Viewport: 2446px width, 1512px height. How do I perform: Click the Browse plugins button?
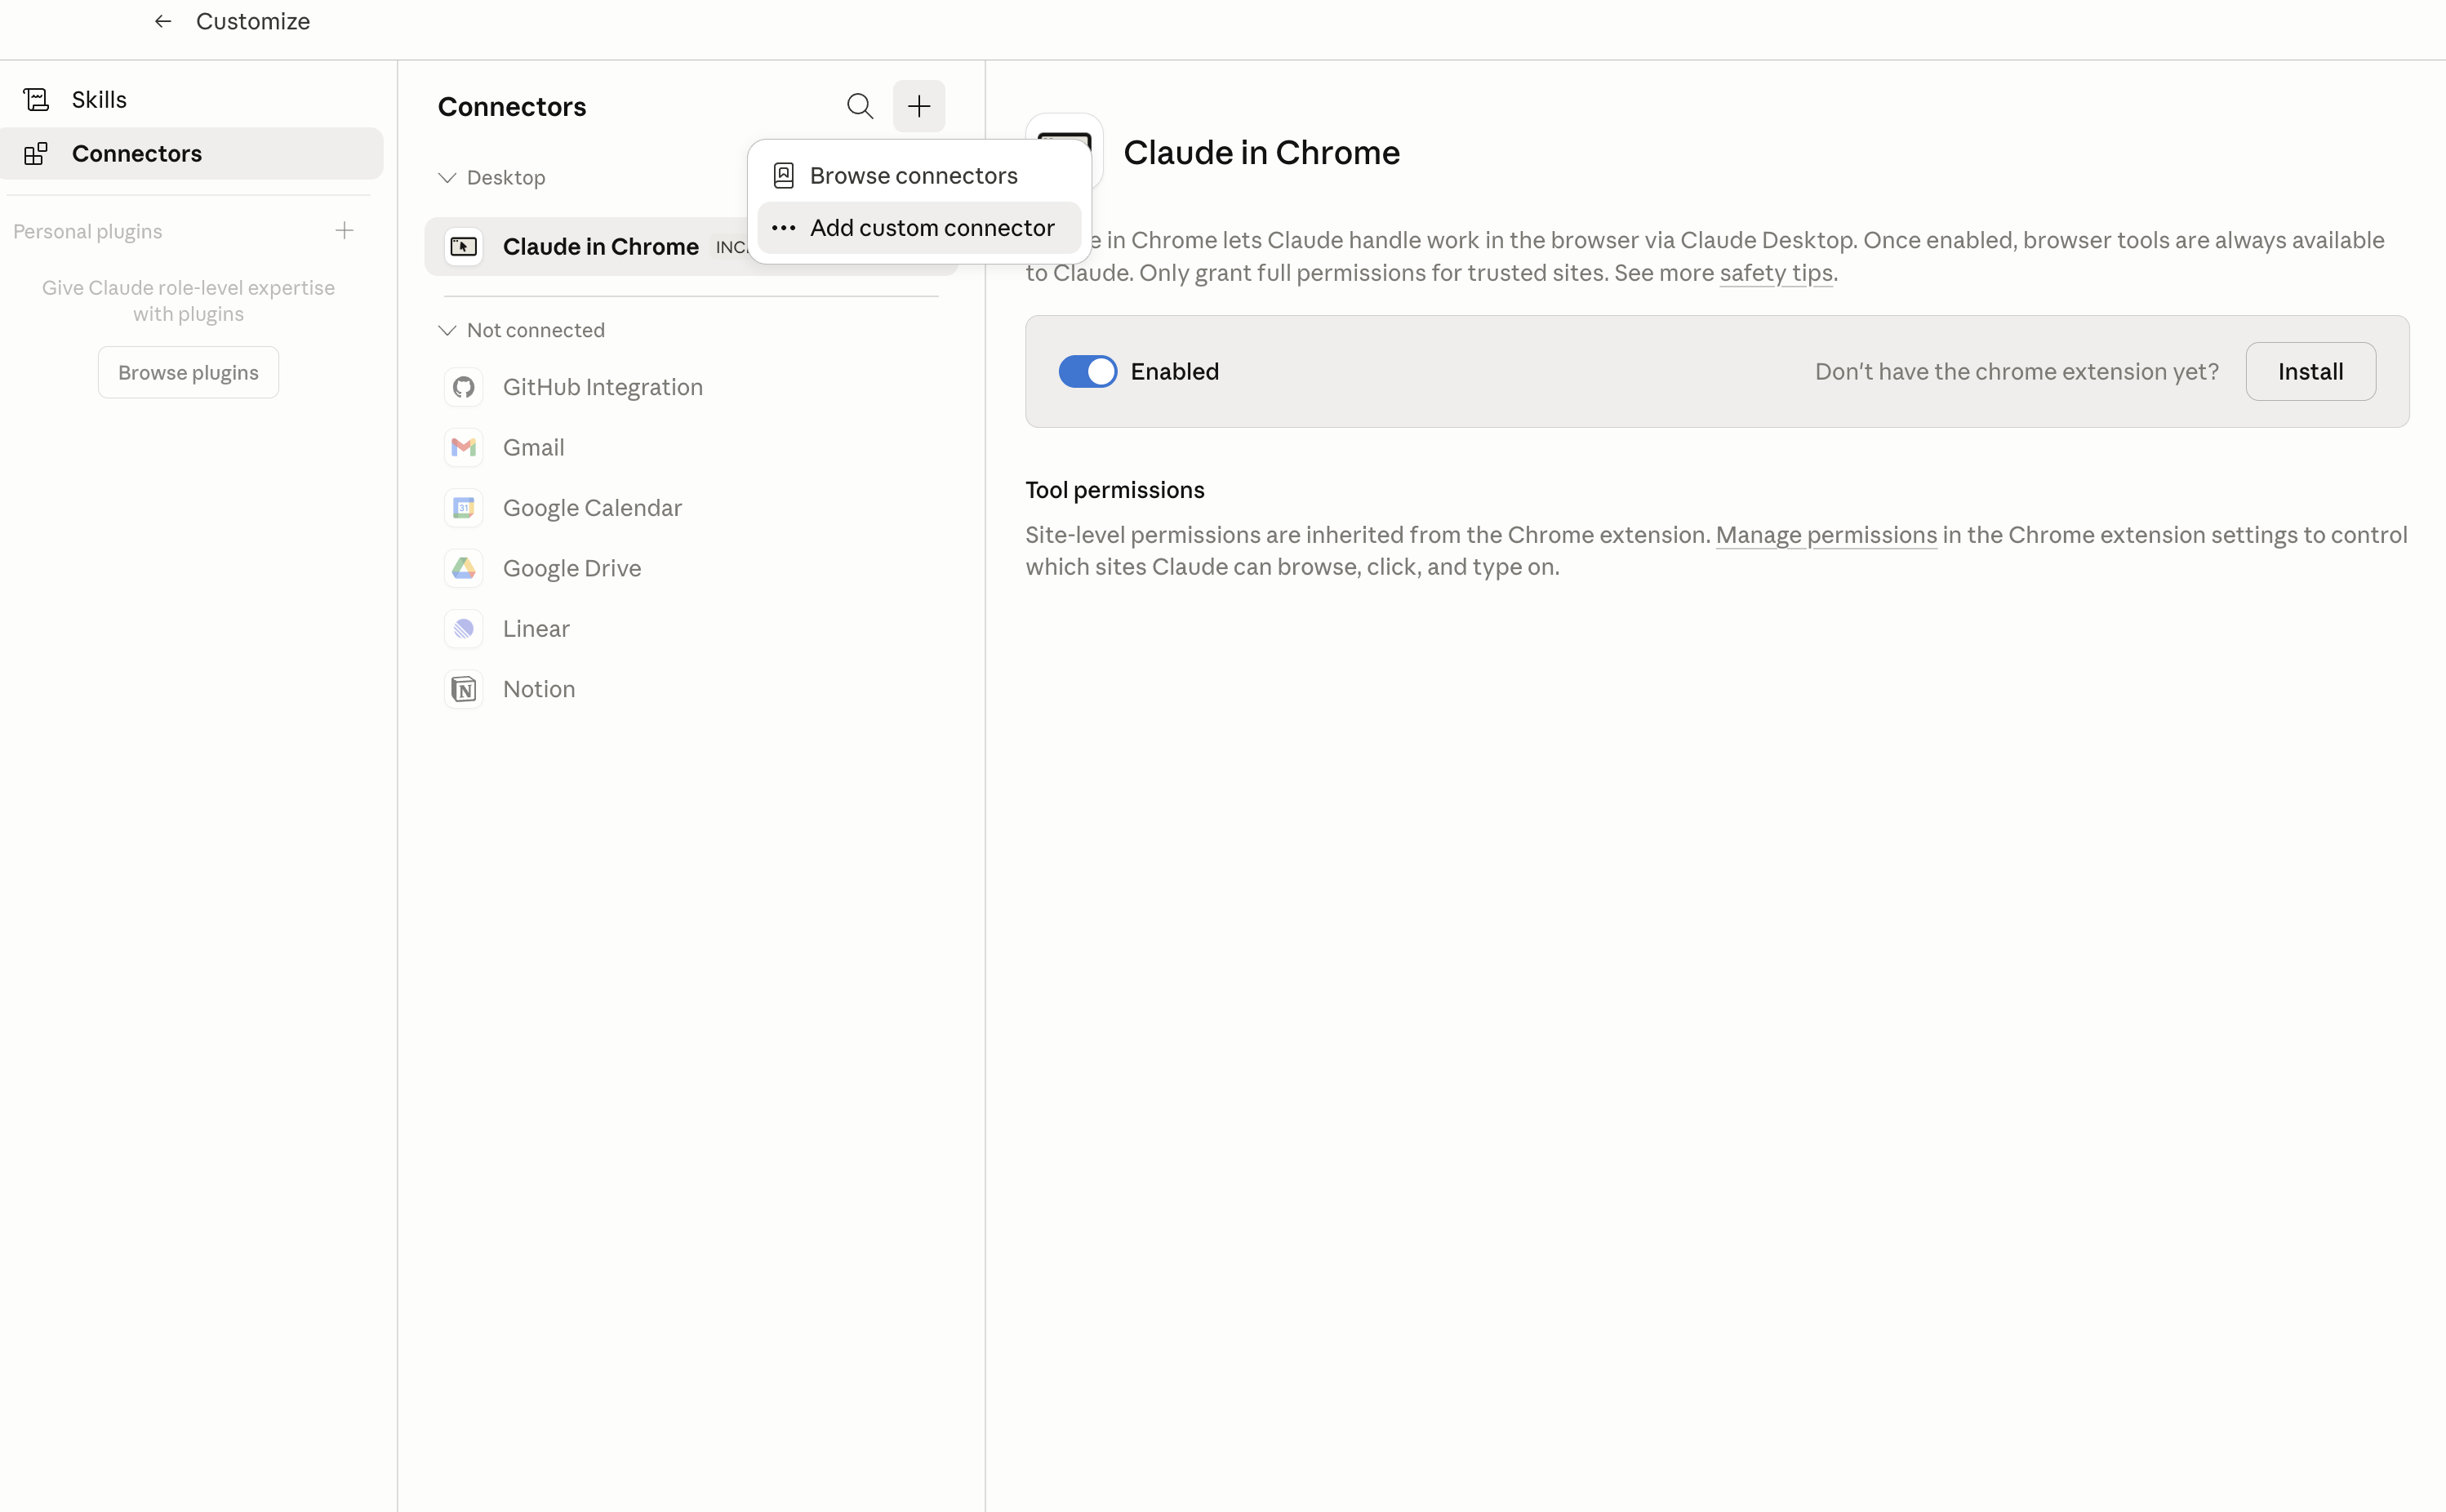188,373
